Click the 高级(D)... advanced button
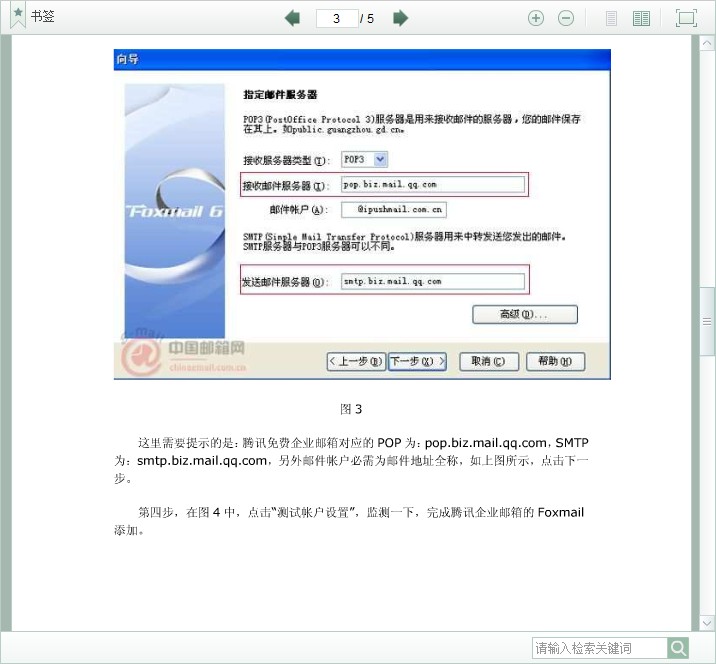716x664 pixels. (x=525, y=314)
